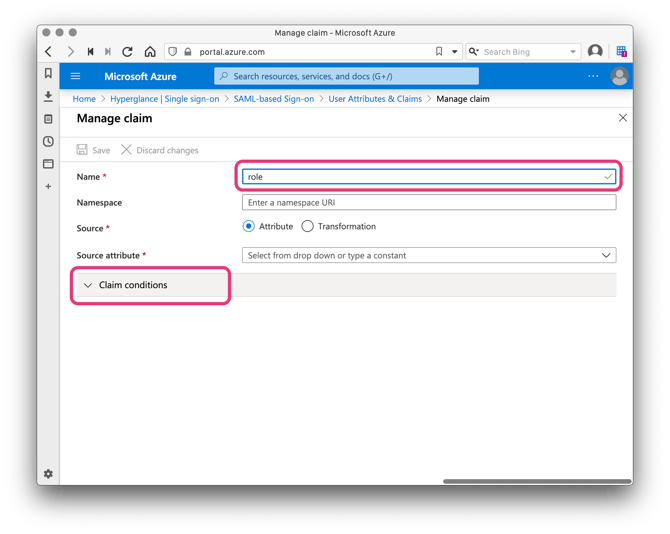Click the sidebar settings gear icon
Screen dimensions: 670x534
(x=48, y=474)
